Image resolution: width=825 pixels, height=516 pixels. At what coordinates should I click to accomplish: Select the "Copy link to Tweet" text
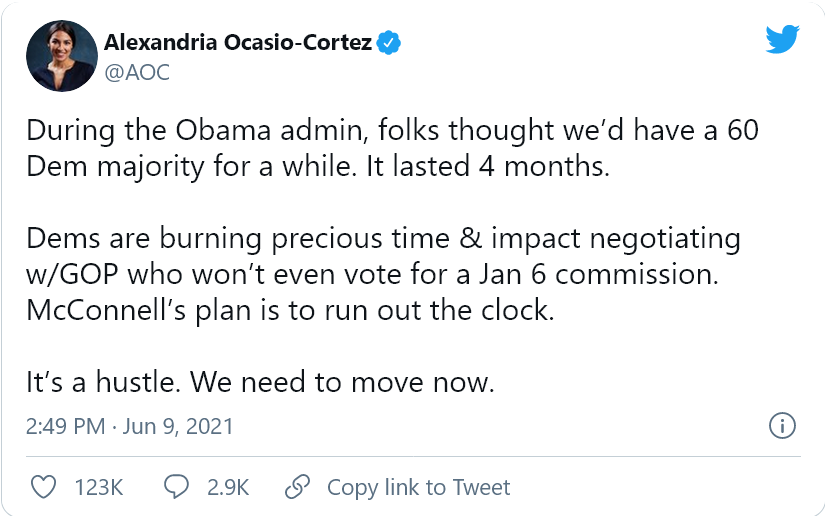point(419,487)
